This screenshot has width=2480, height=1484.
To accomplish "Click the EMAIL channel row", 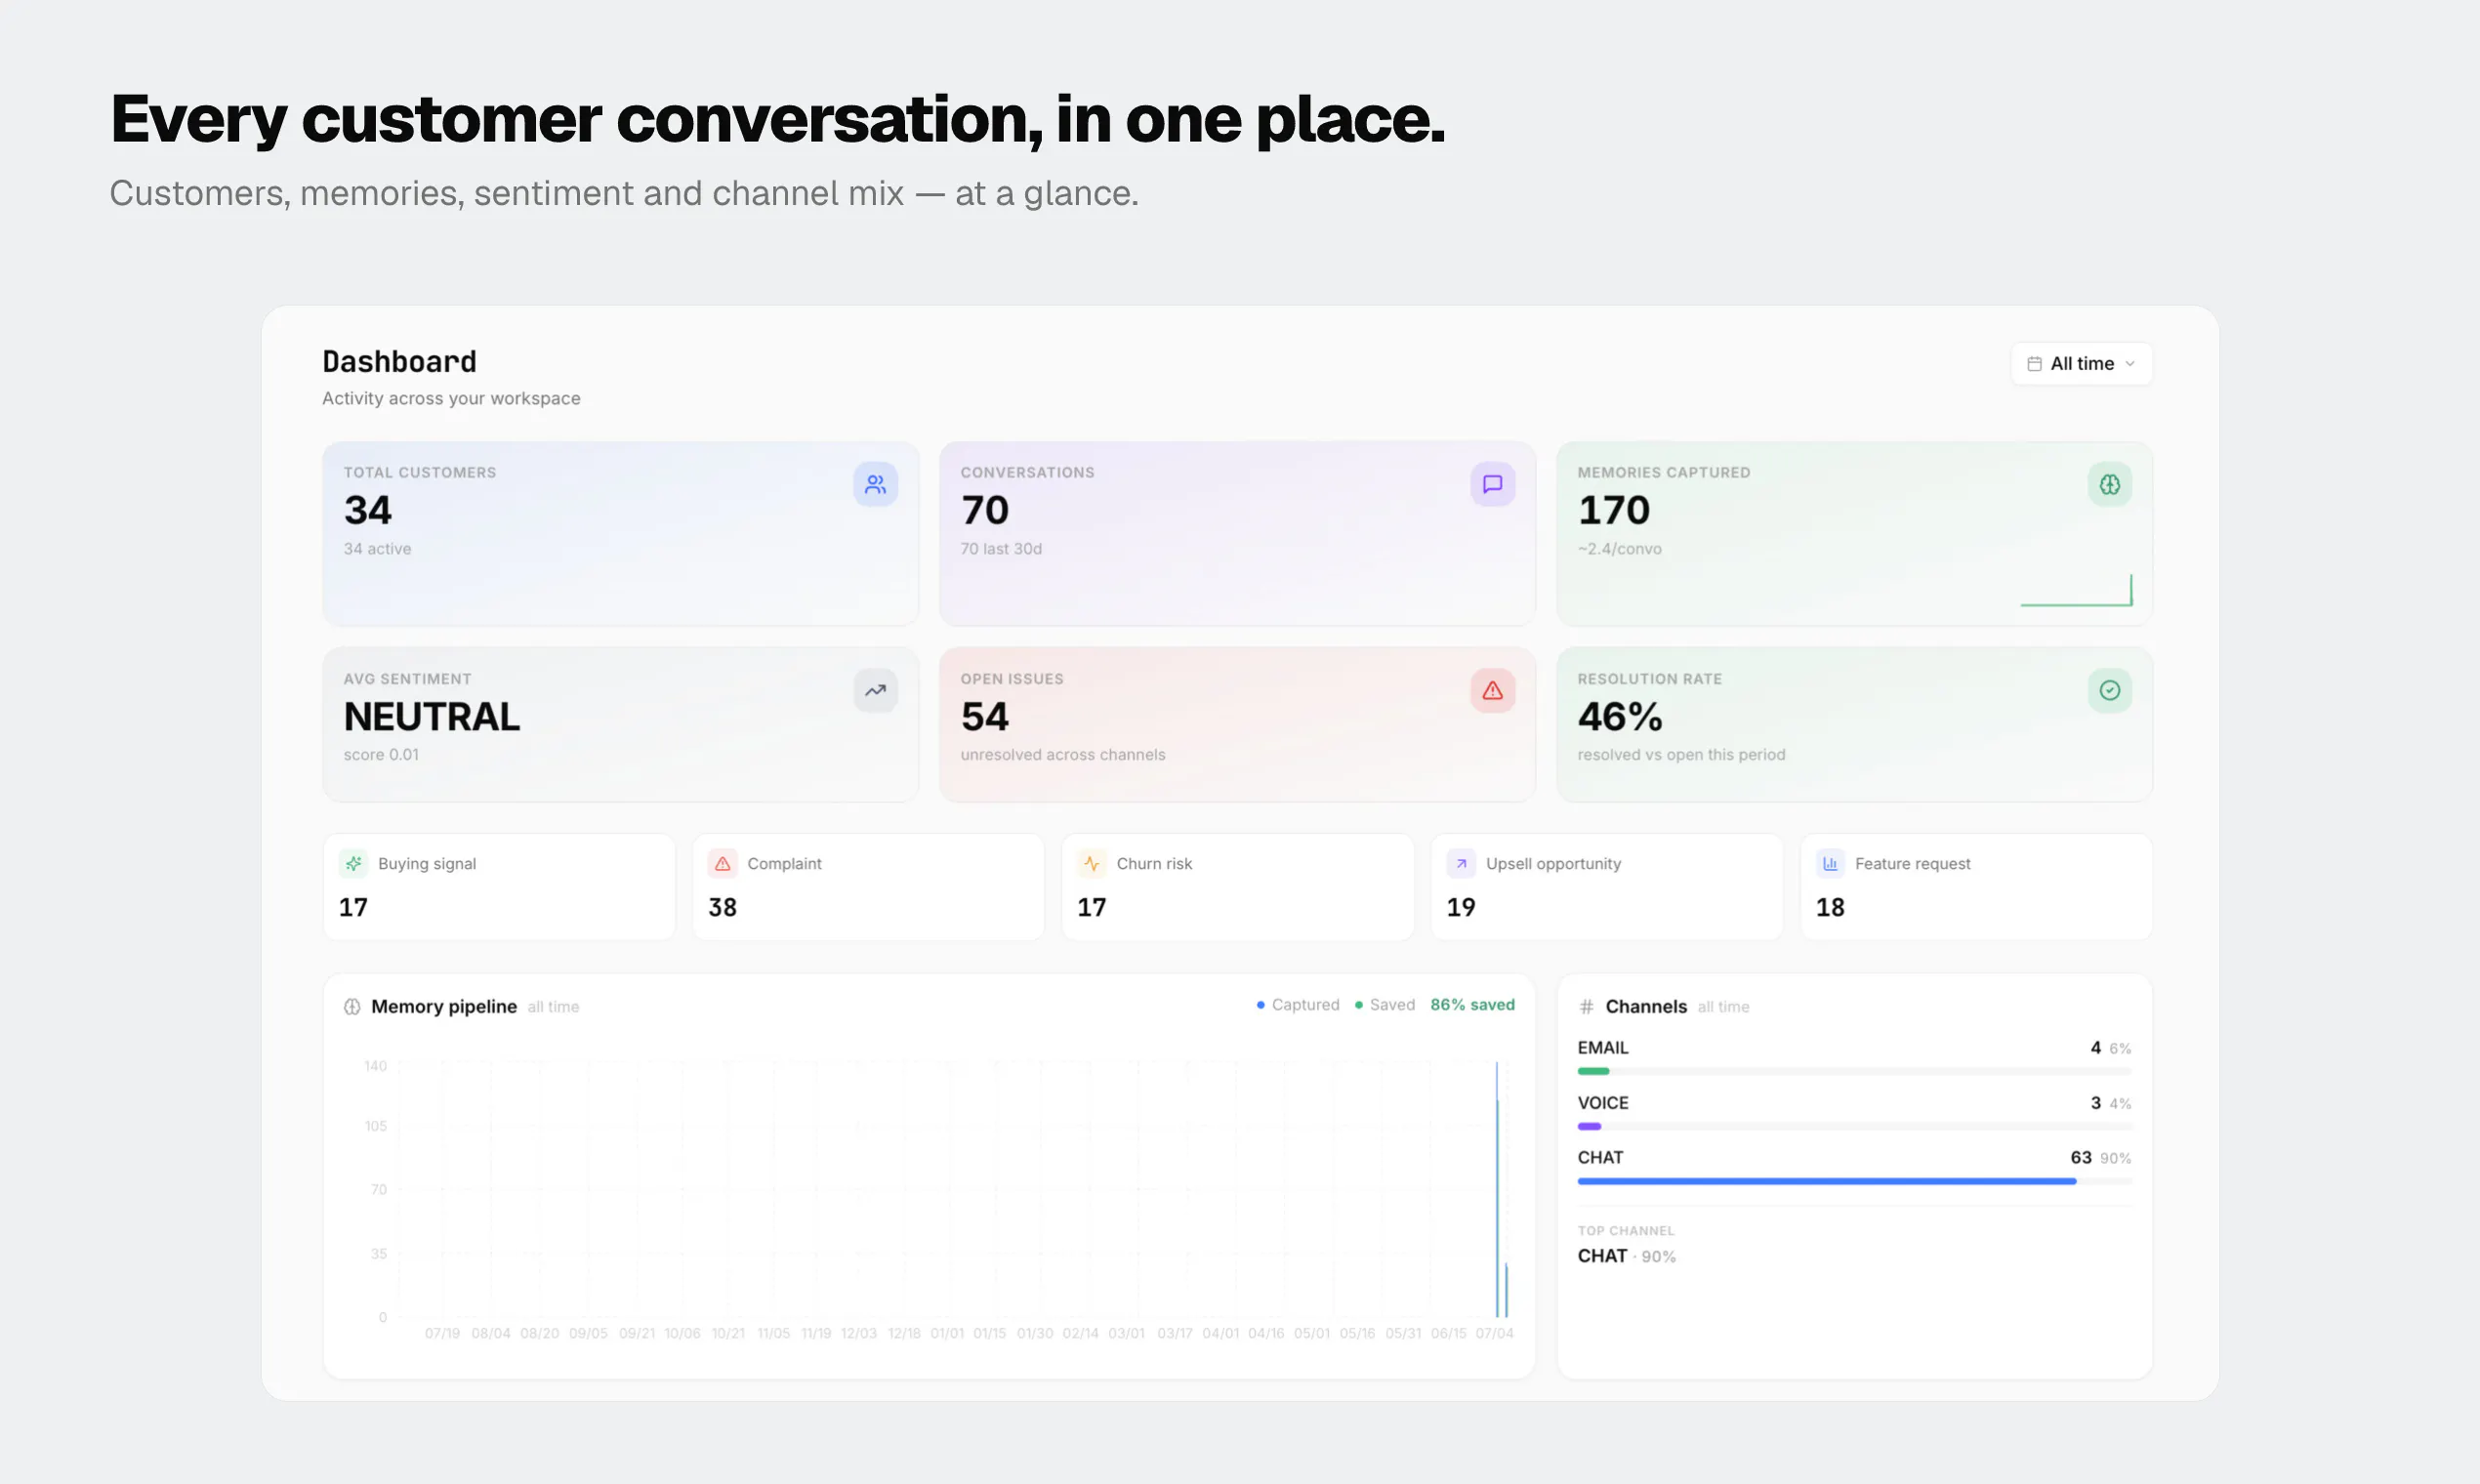I will click(x=1854, y=1058).
